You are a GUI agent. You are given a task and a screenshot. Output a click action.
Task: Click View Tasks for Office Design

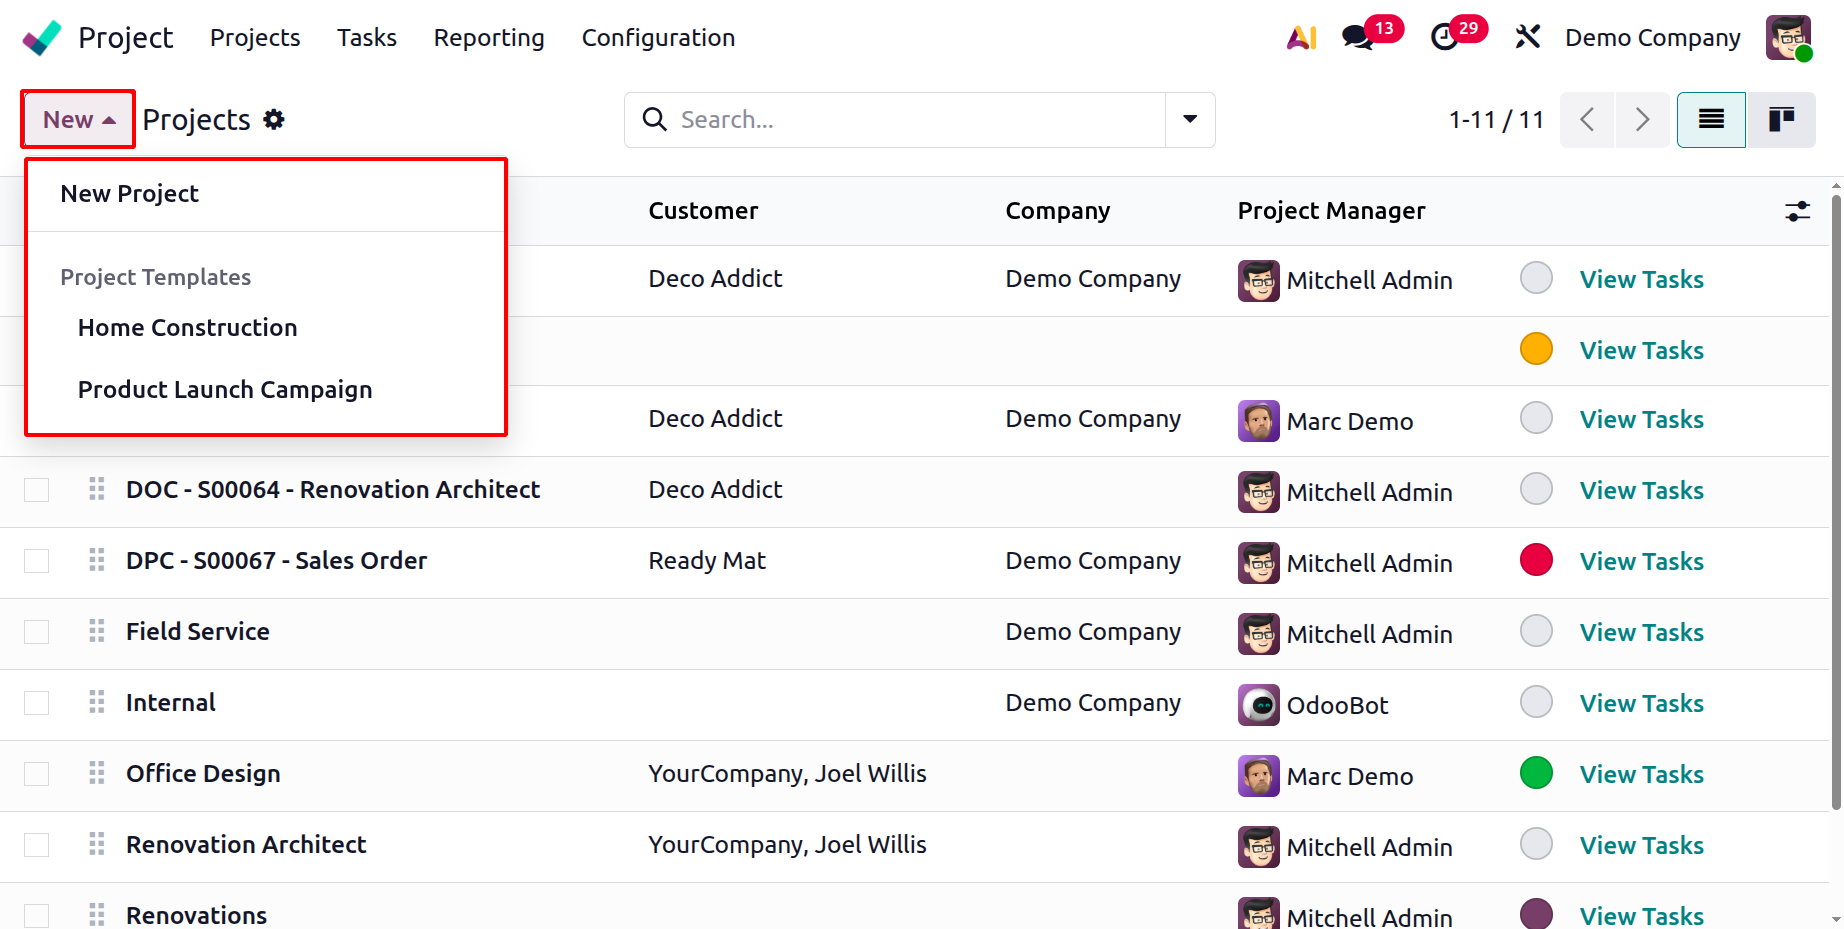(x=1641, y=775)
